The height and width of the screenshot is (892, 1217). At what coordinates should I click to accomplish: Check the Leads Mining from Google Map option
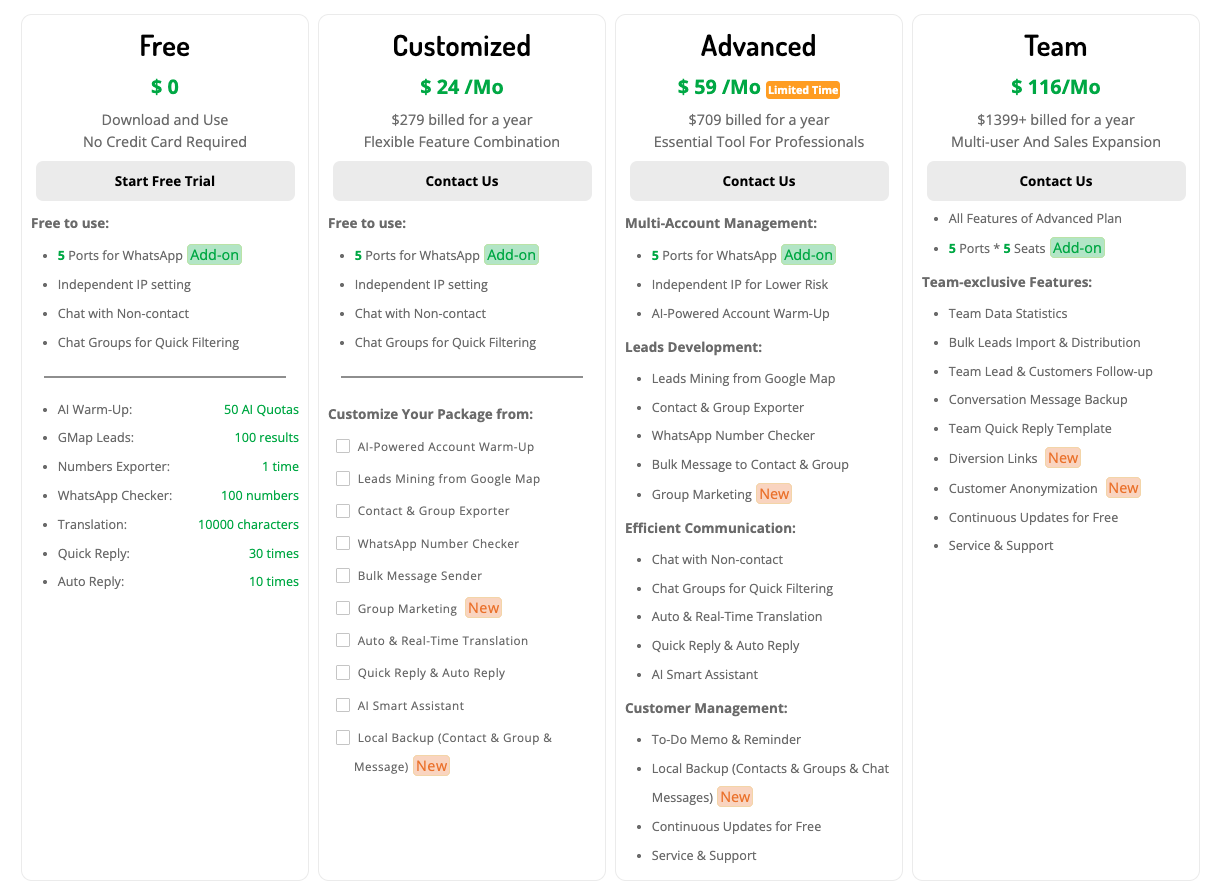[x=343, y=478]
